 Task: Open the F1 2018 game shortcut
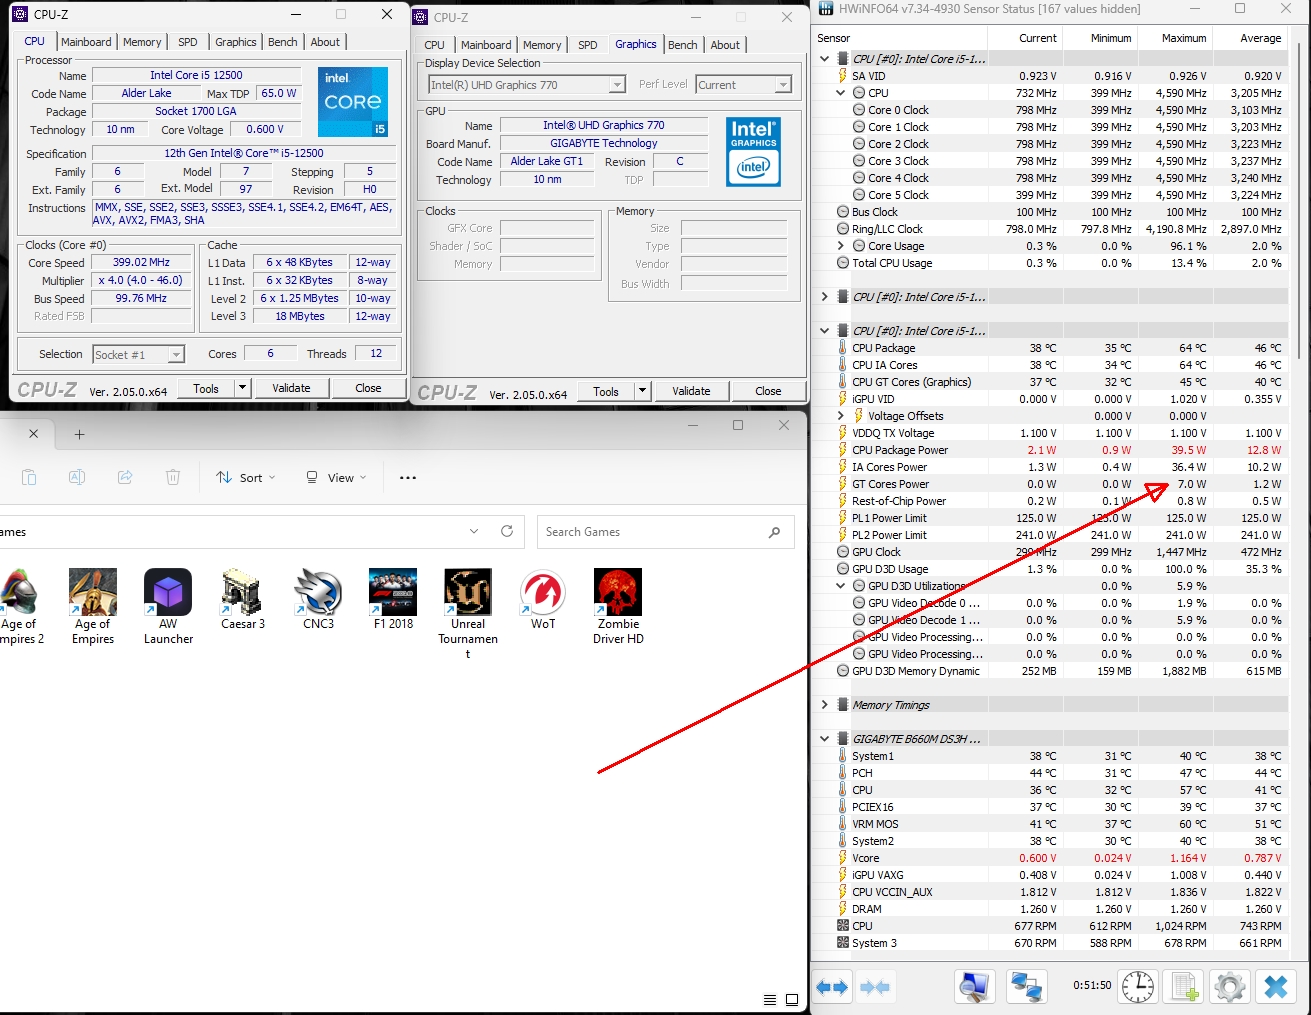393,599
